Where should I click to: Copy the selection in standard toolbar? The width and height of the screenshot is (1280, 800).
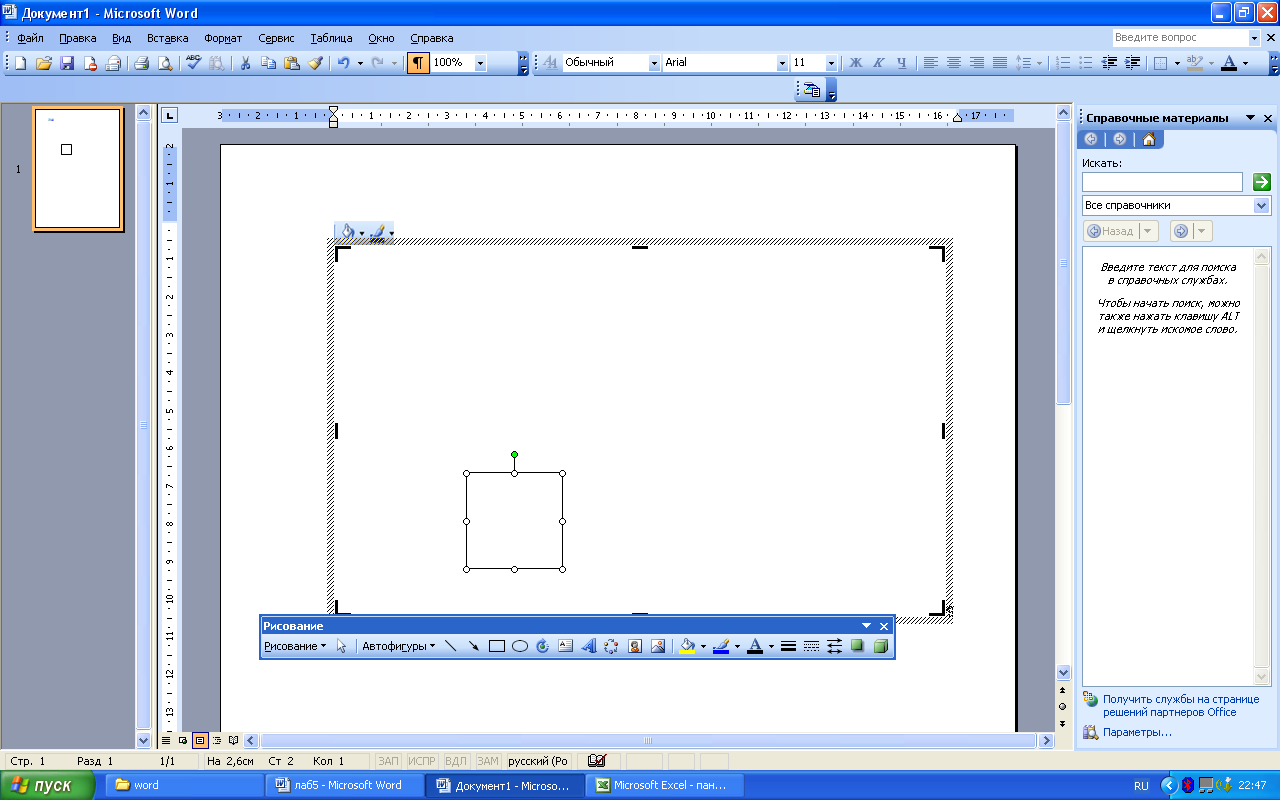point(268,63)
